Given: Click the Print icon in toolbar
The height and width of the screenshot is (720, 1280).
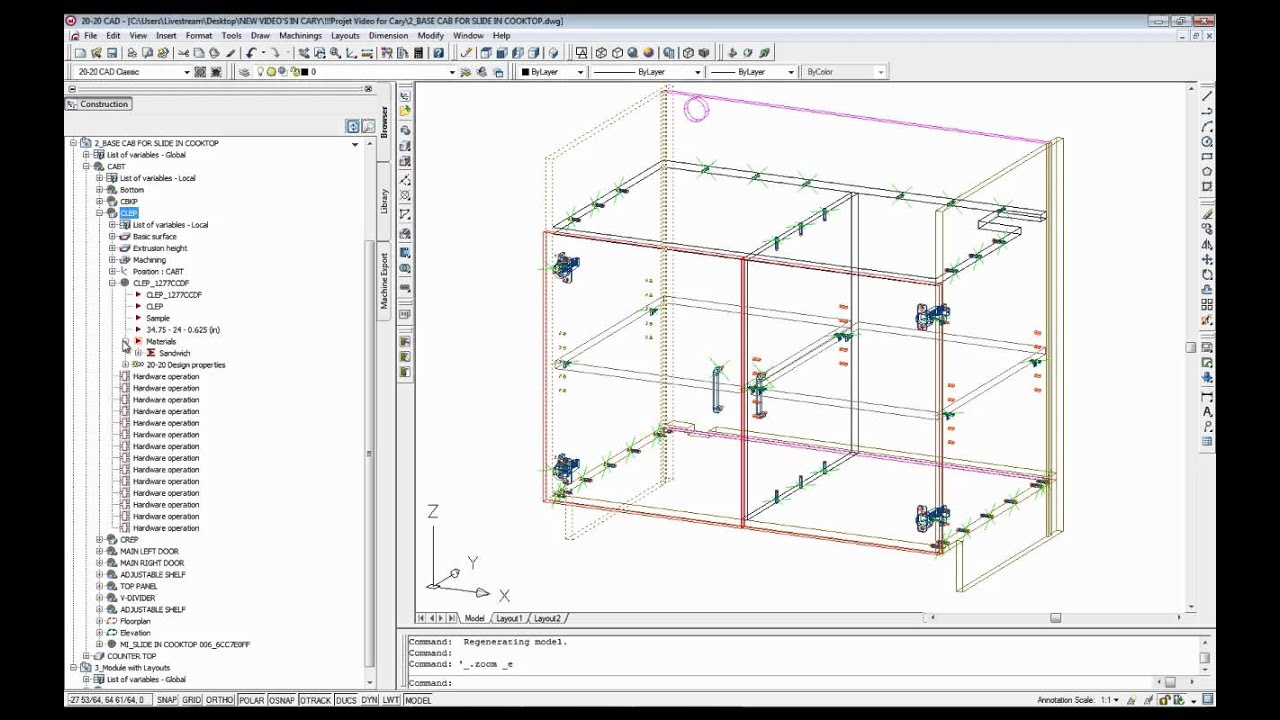Looking at the screenshot, I should 132,53.
